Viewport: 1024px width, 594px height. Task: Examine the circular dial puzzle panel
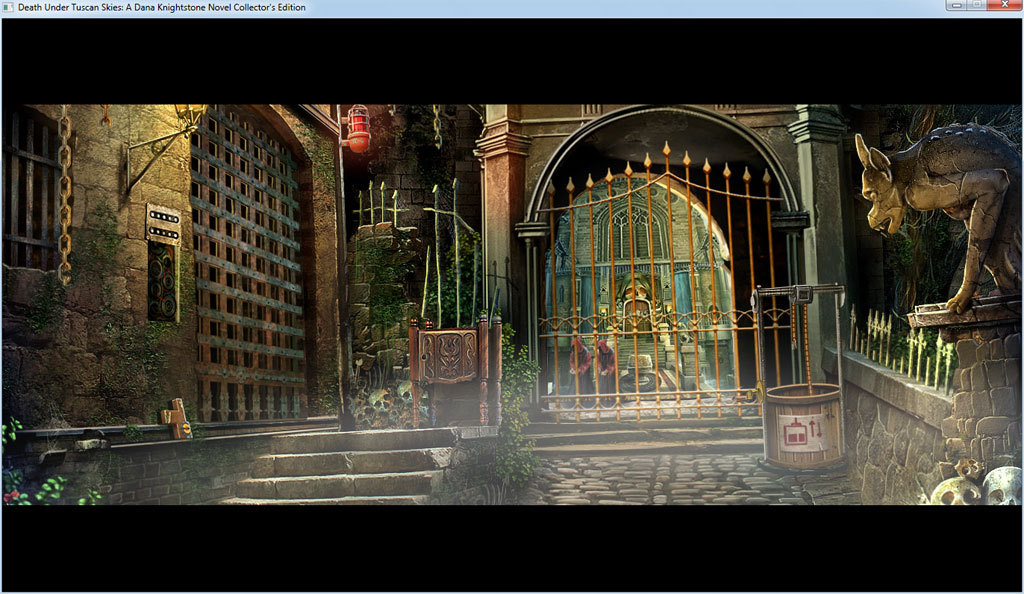click(163, 282)
